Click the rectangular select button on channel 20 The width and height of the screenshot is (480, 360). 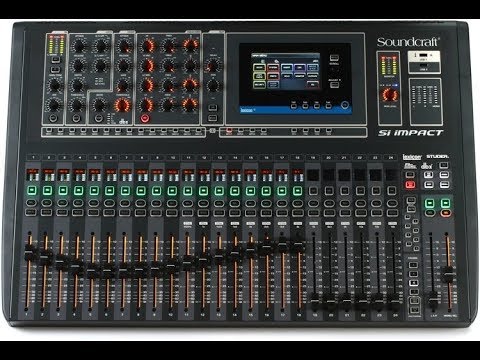[x=329, y=212]
